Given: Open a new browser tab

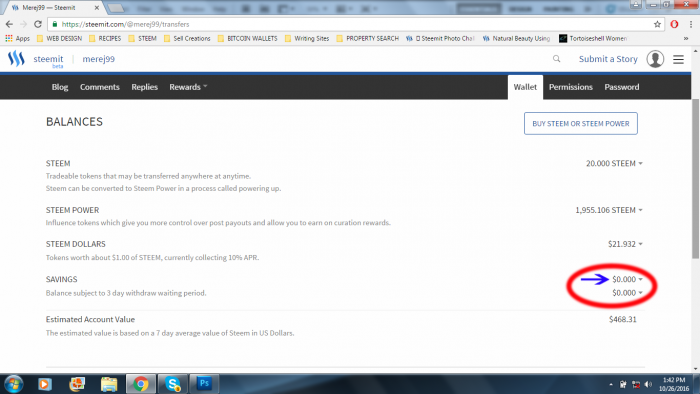Looking at the screenshot, I should (116, 8).
